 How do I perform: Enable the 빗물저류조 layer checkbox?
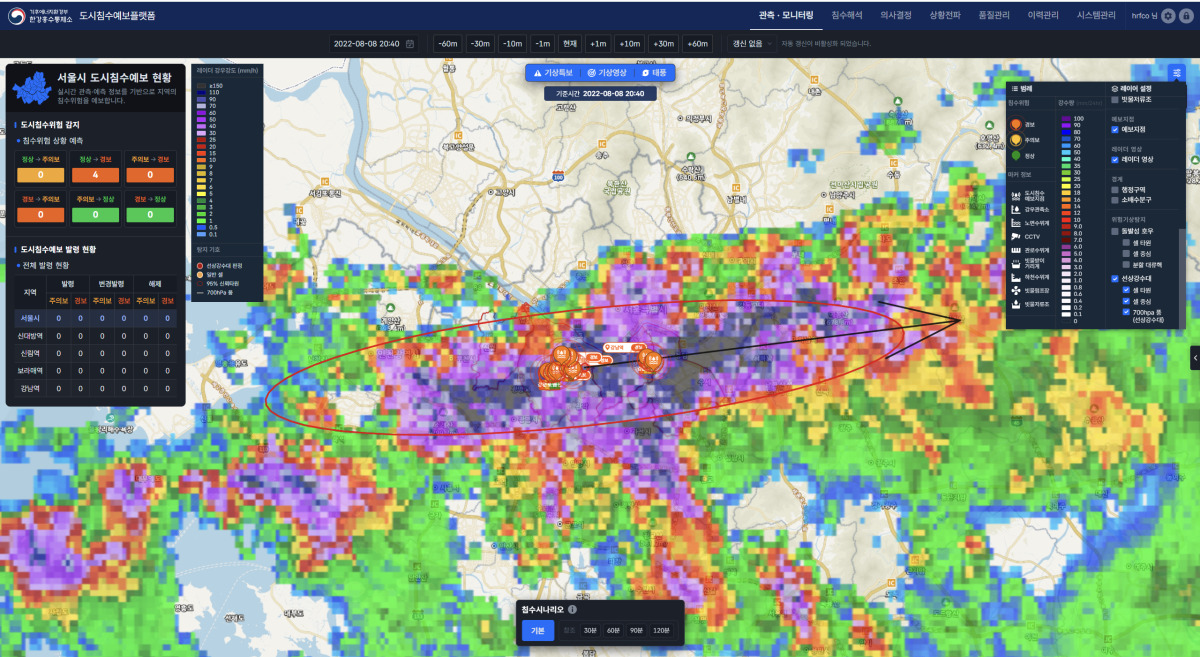pyautogui.click(x=1115, y=99)
